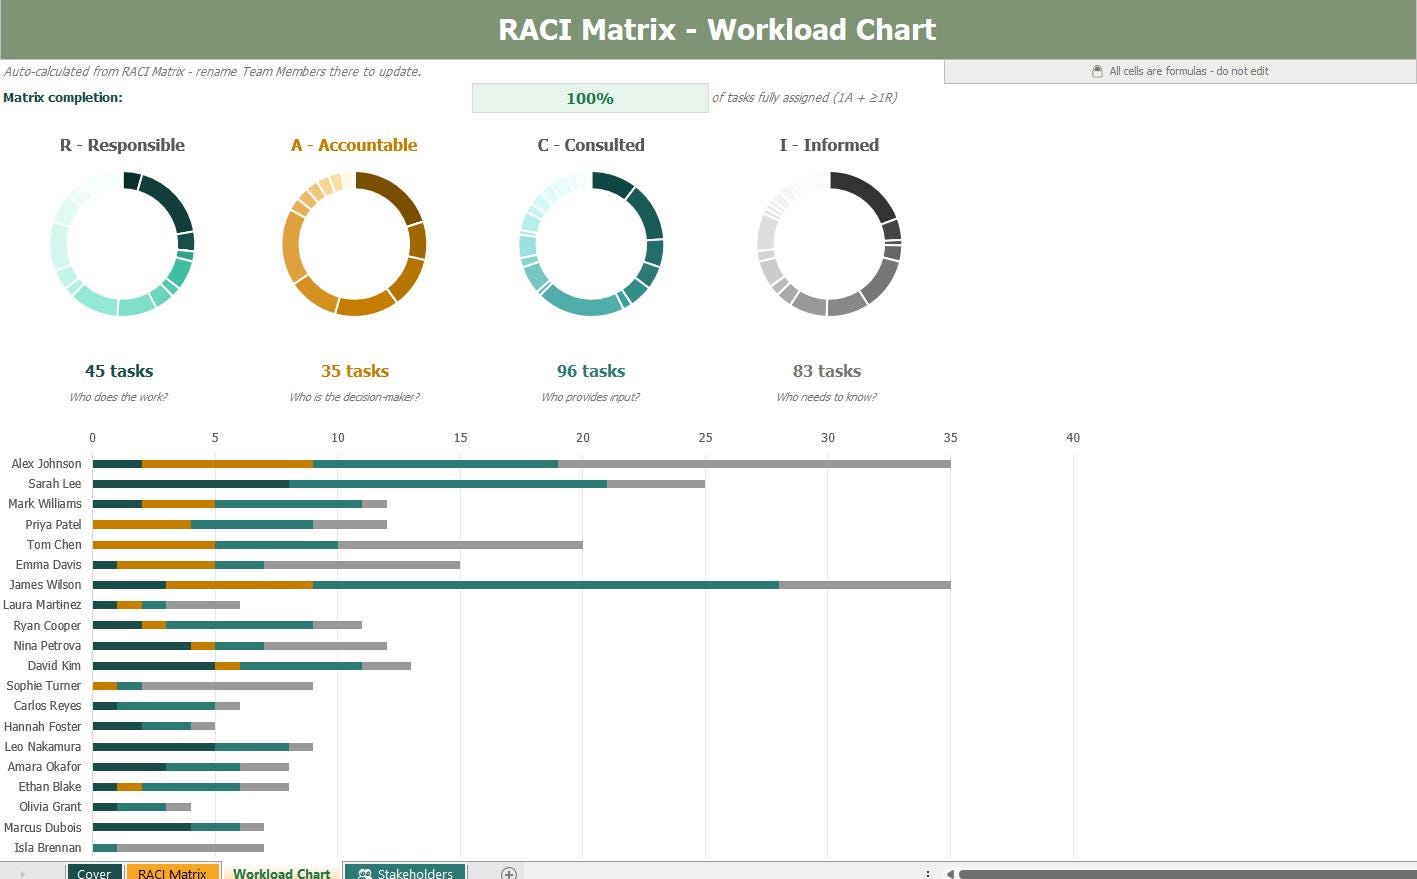Click the '35 tasks' total

click(x=355, y=371)
